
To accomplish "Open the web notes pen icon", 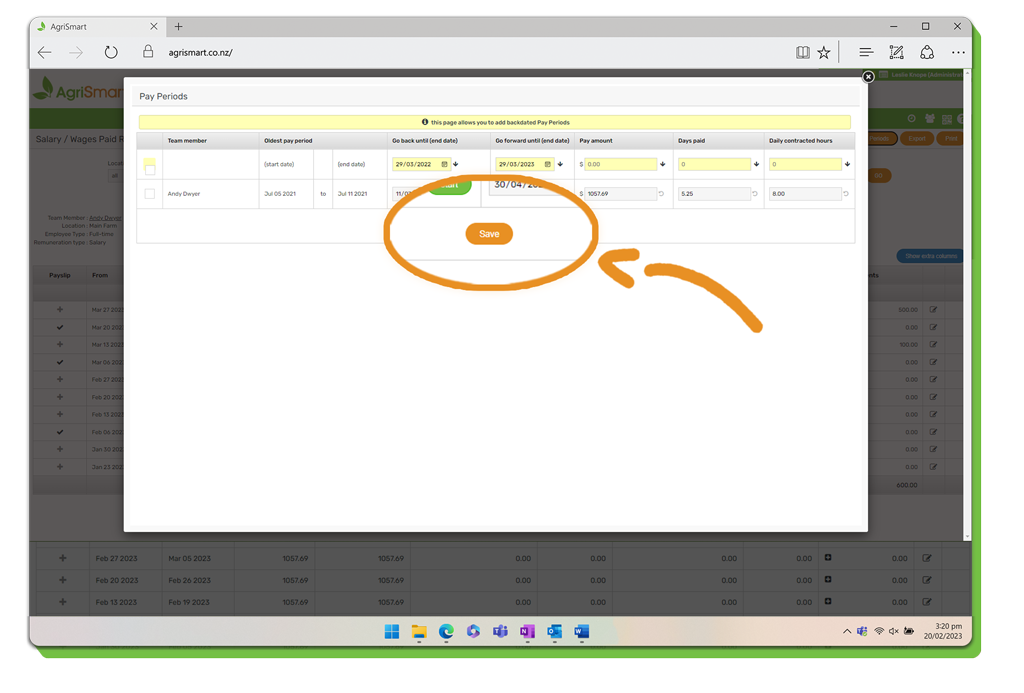I will coord(896,53).
